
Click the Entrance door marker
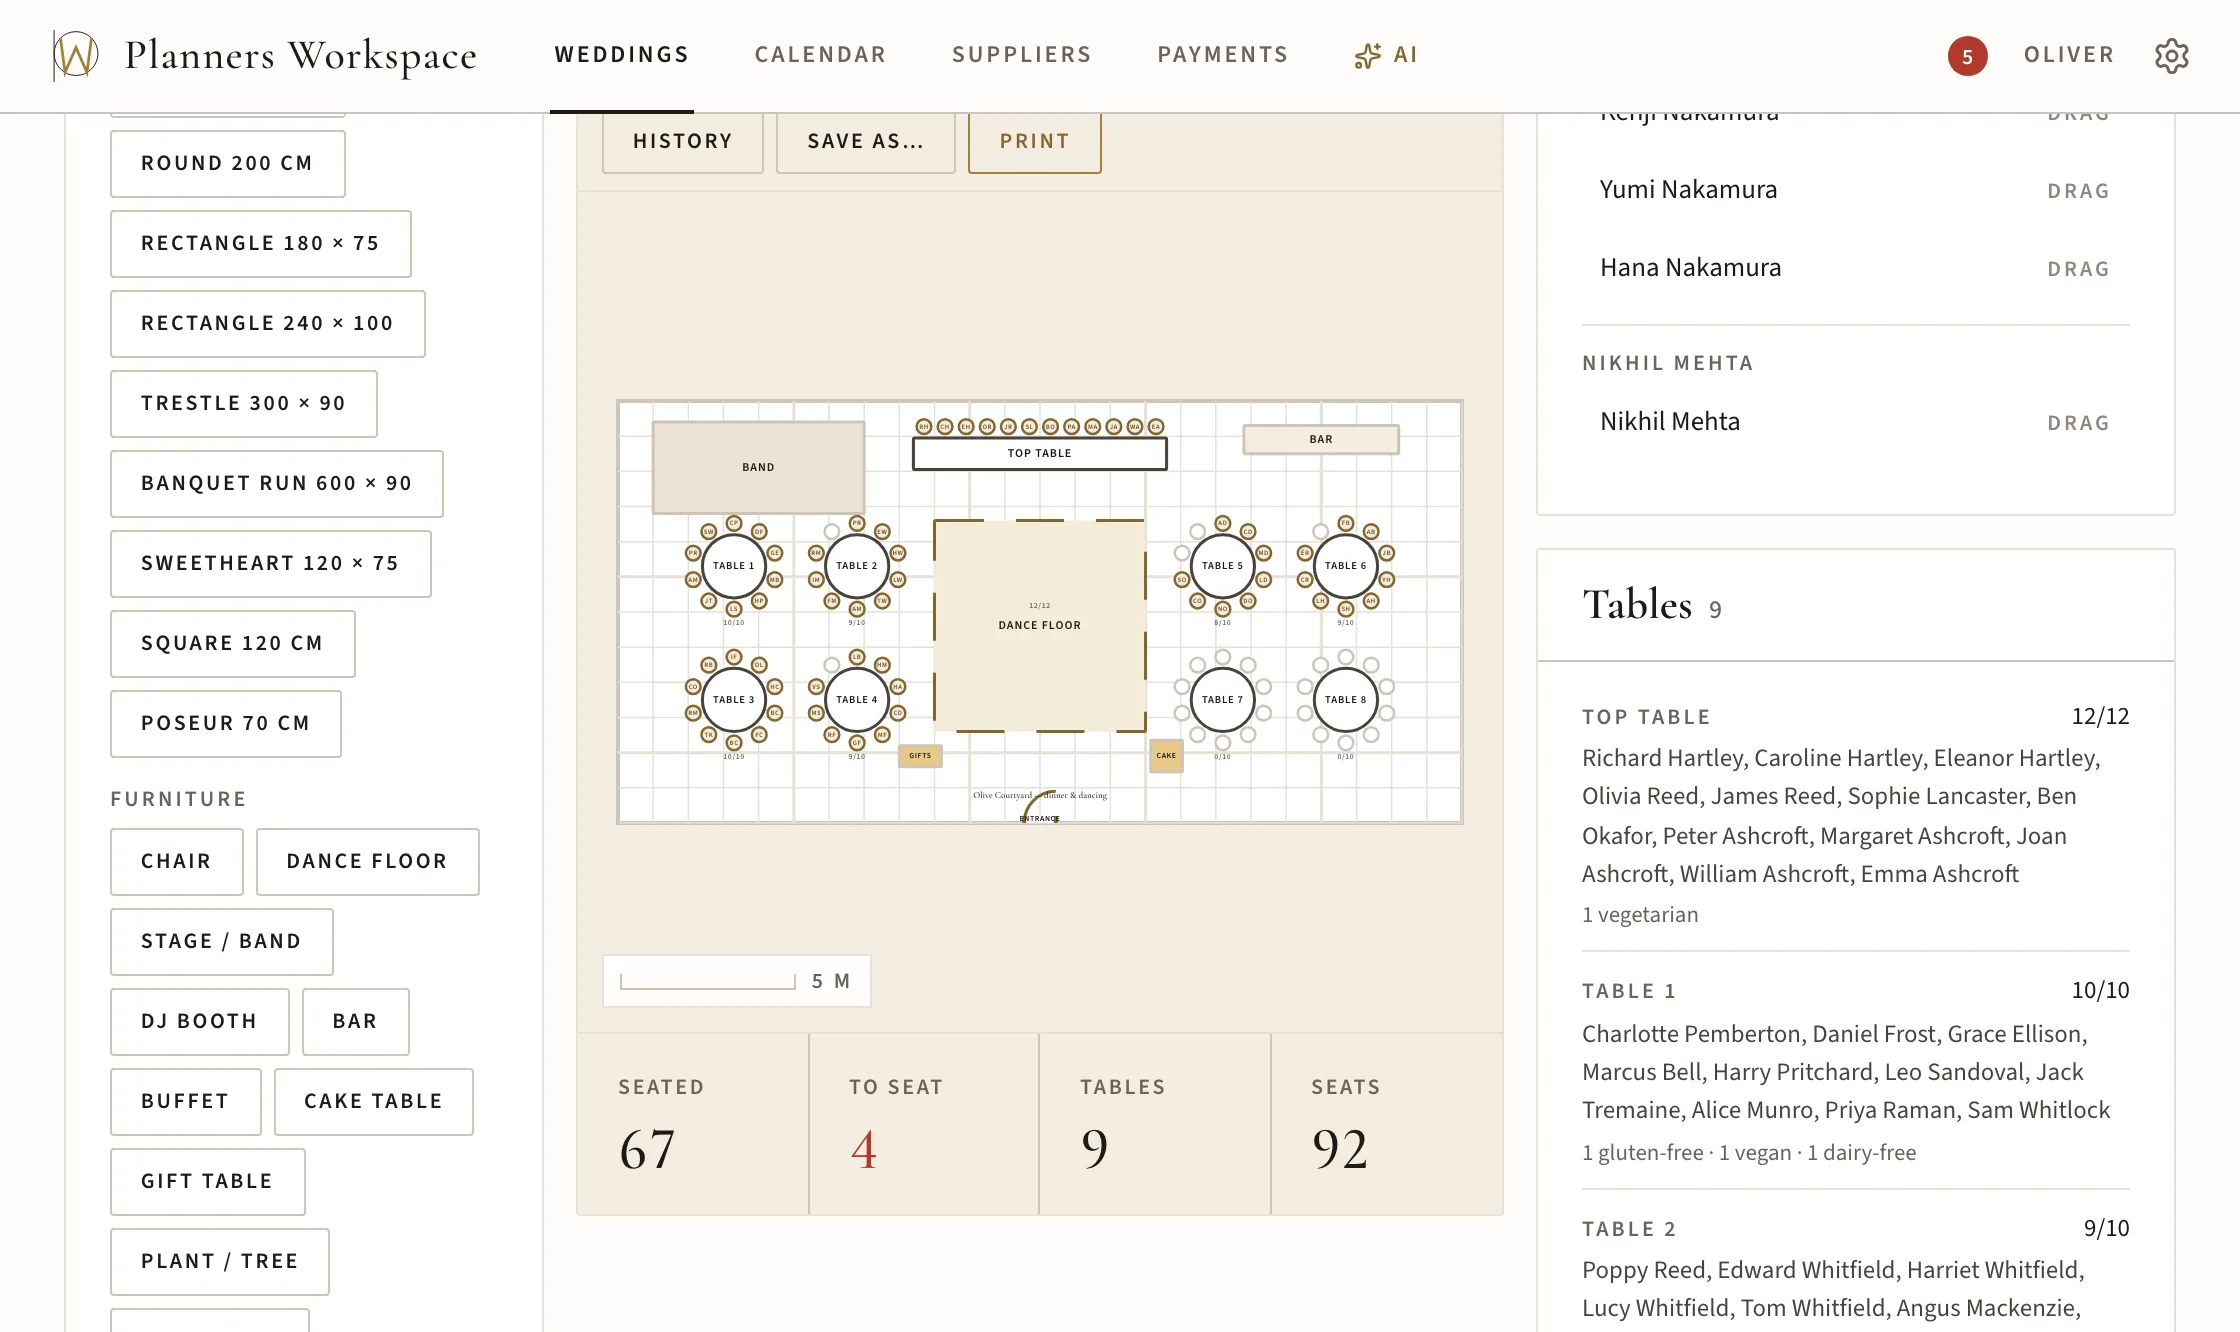(1040, 807)
